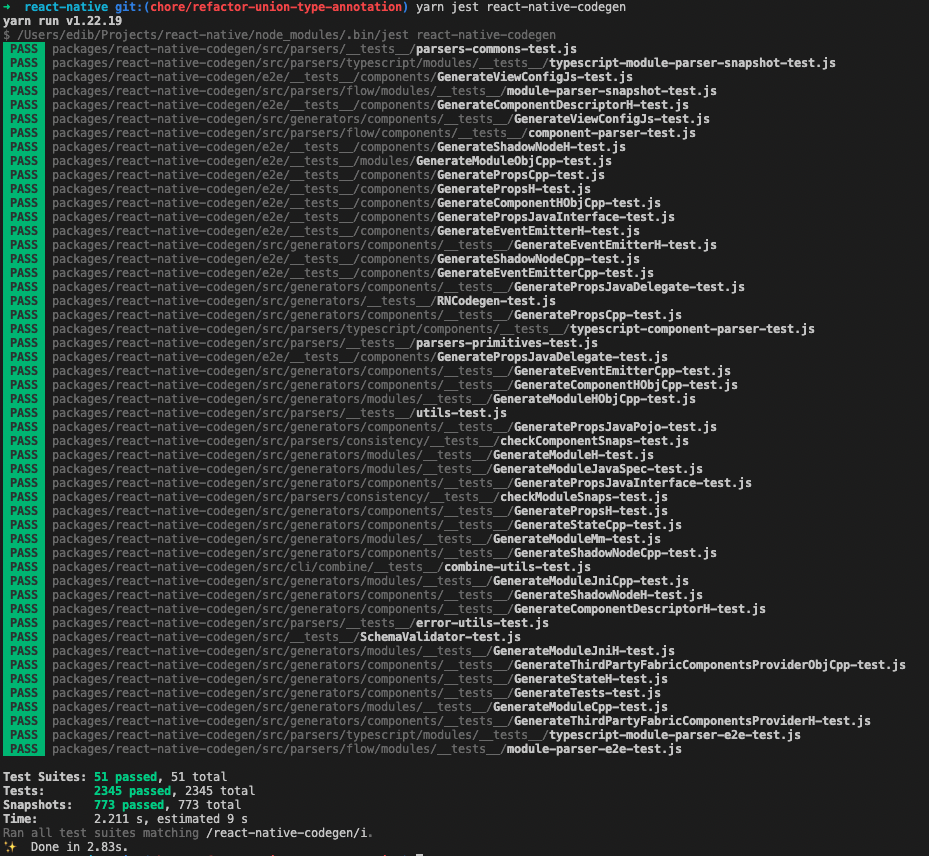Image resolution: width=929 pixels, height=856 pixels.
Task: Click file name GenerateThirdPartyFabricComponentsProviderH-test.js
Action: click(x=692, y=722)
